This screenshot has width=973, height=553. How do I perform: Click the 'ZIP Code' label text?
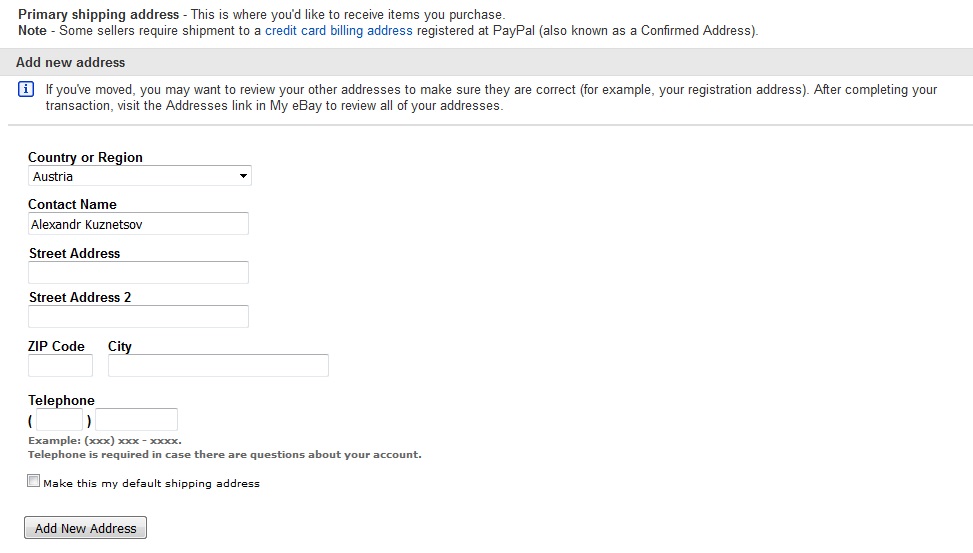click(56, 346)
